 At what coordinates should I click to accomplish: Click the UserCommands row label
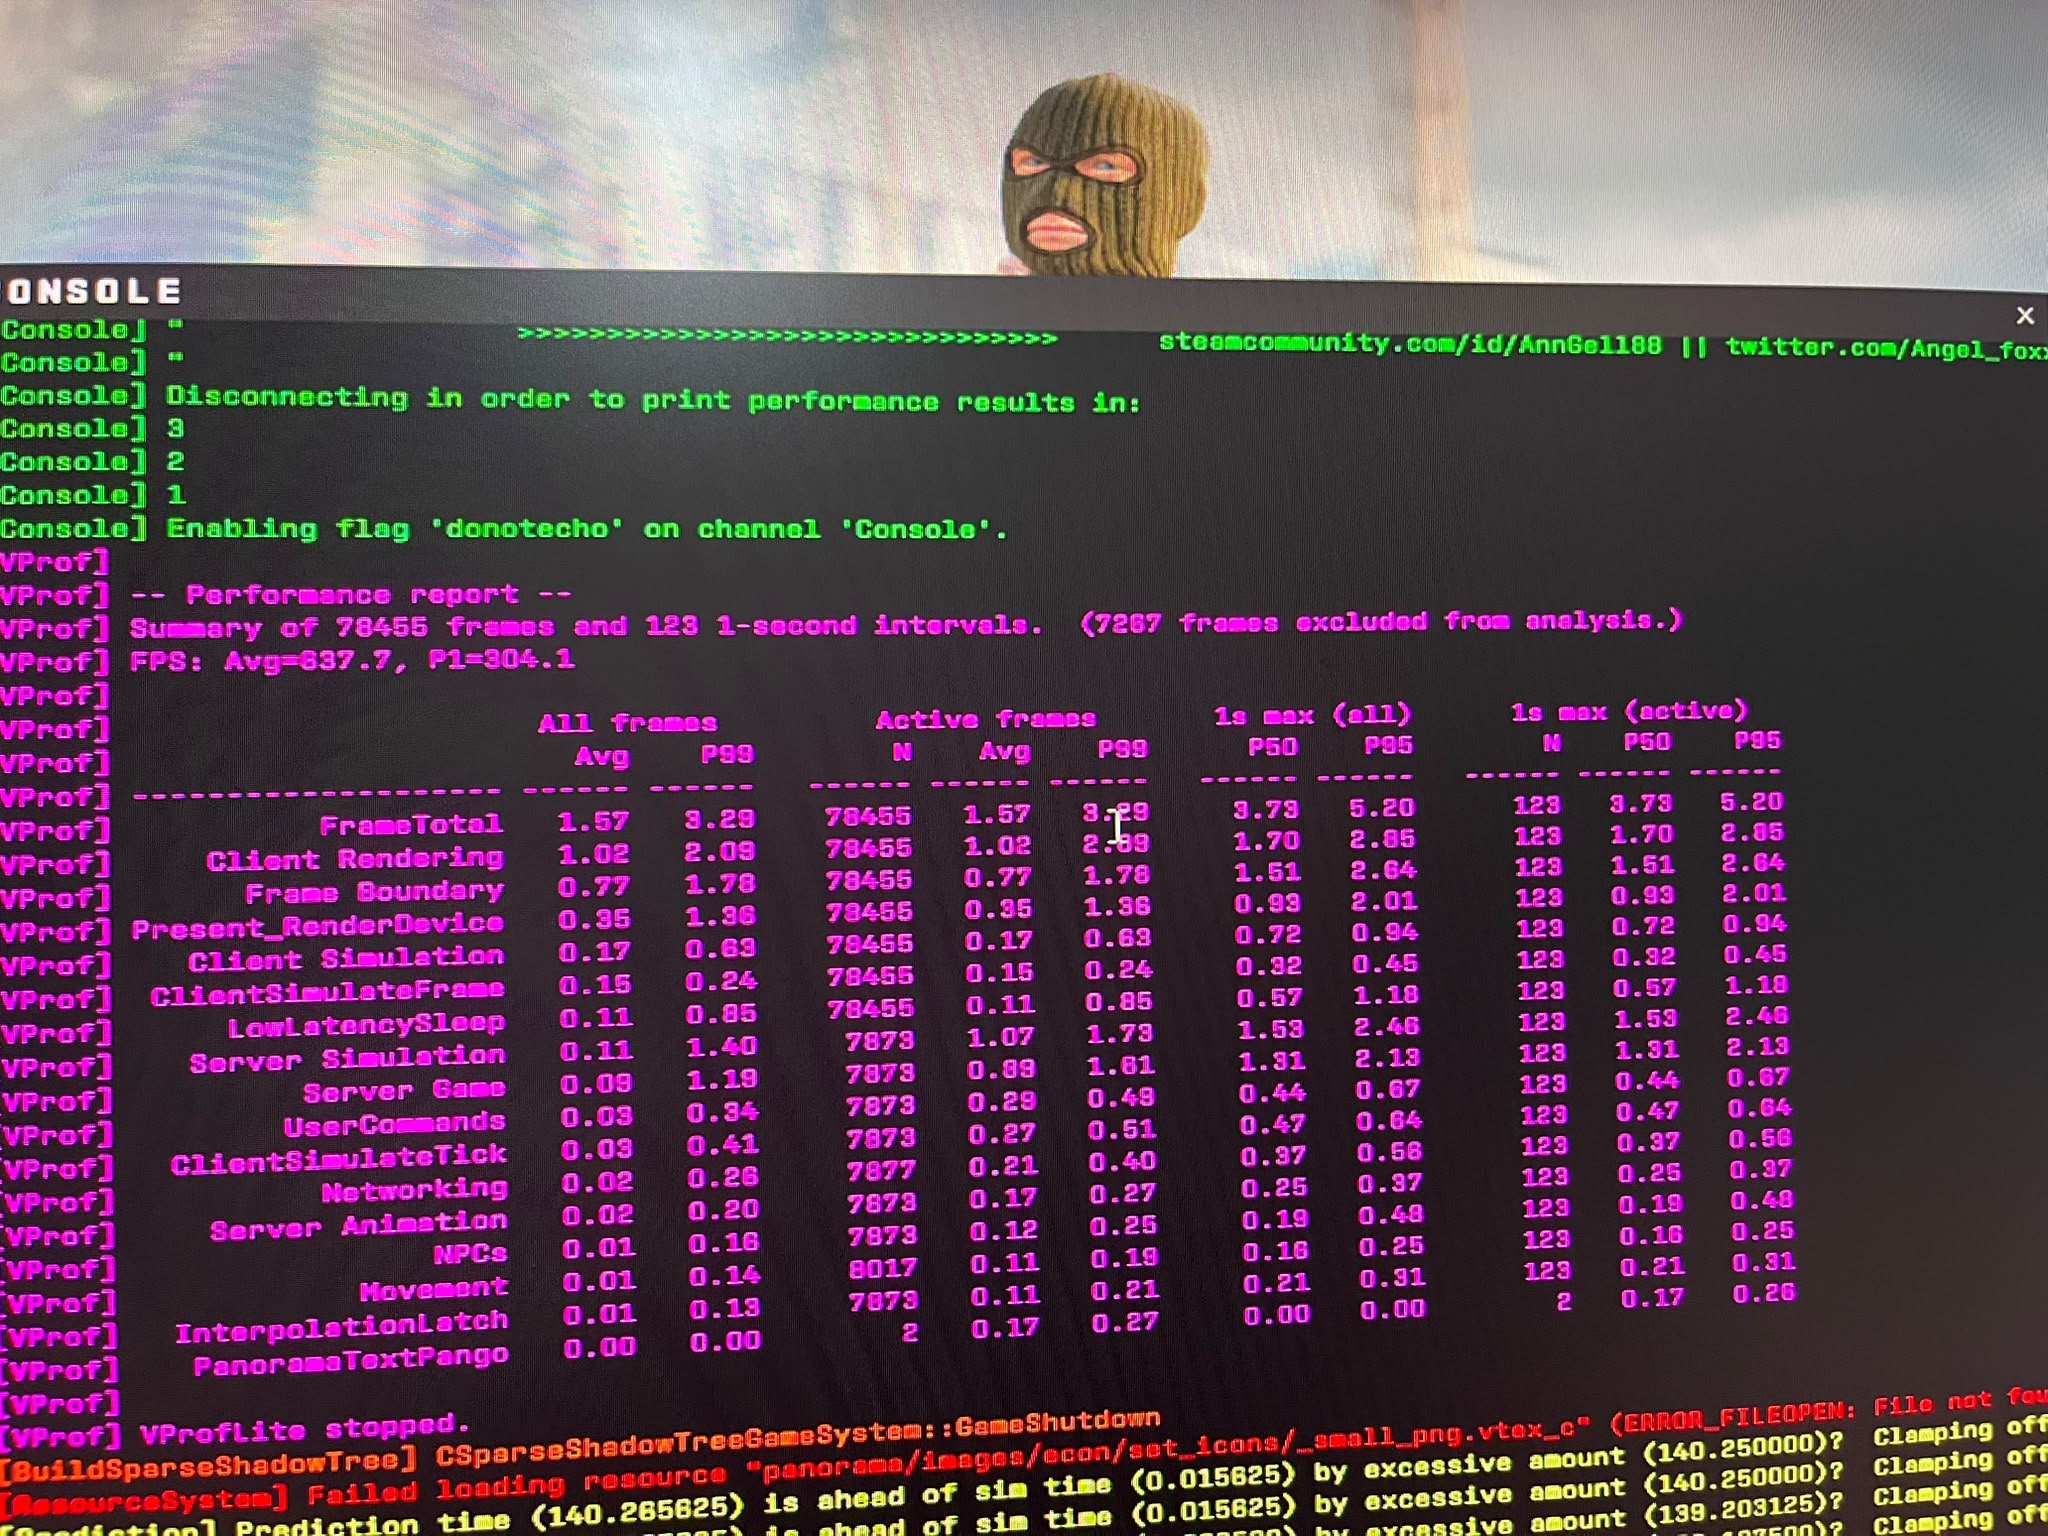[394, 1125]
